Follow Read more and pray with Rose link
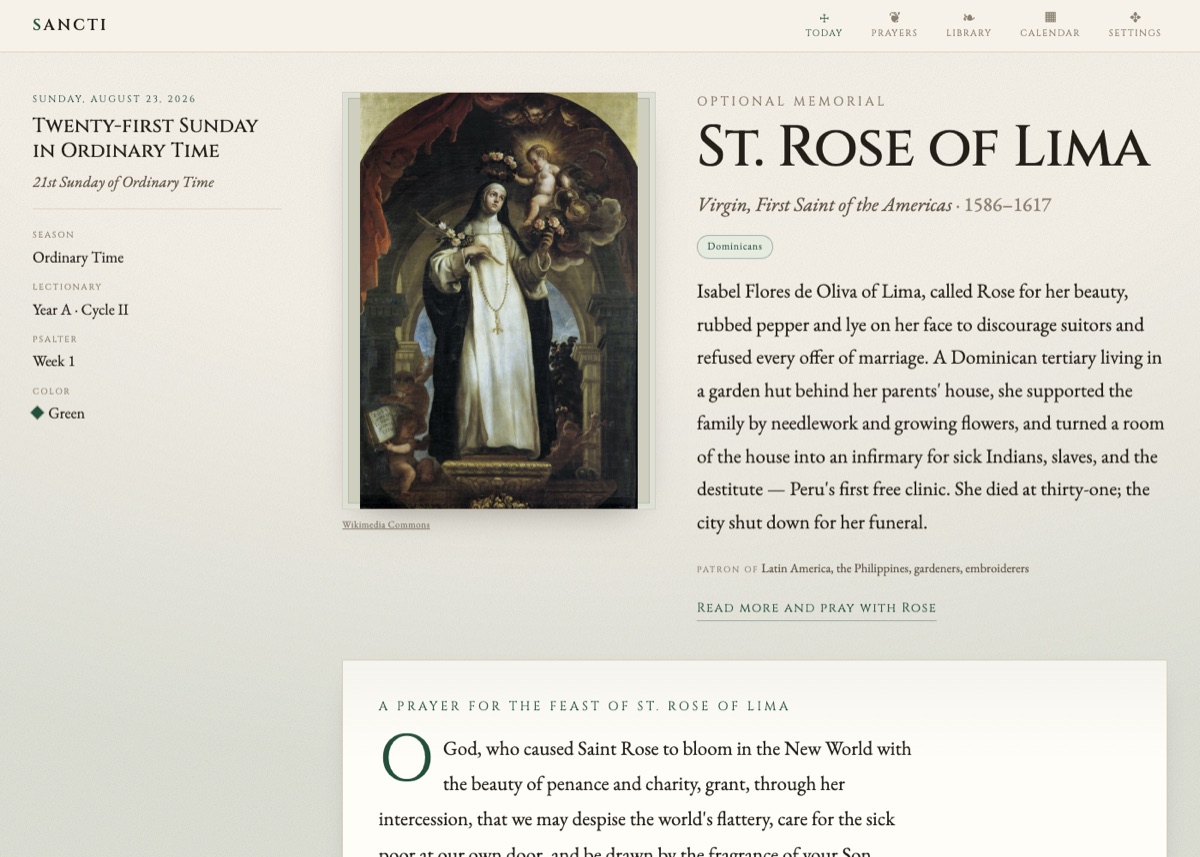The image size is (1200, 857). (x=816, y=608)
